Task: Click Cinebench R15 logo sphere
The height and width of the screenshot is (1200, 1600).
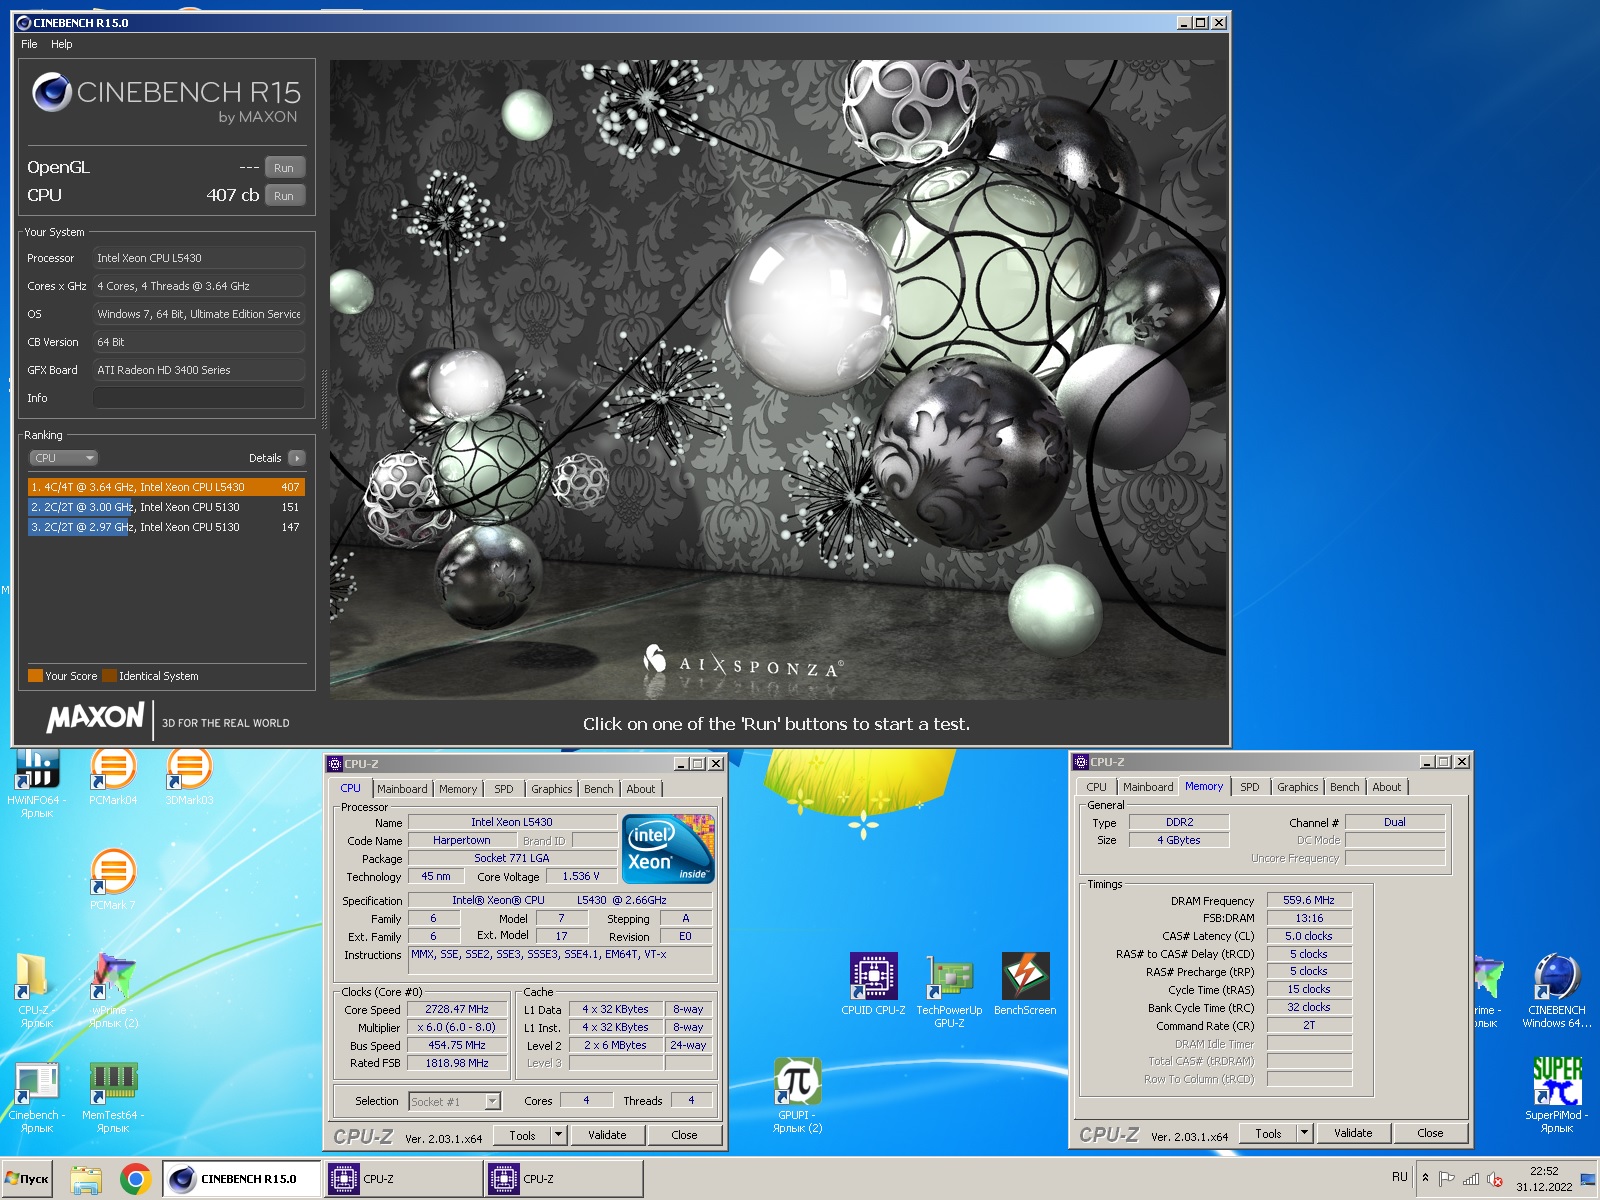Action: (x=51, y=93)
